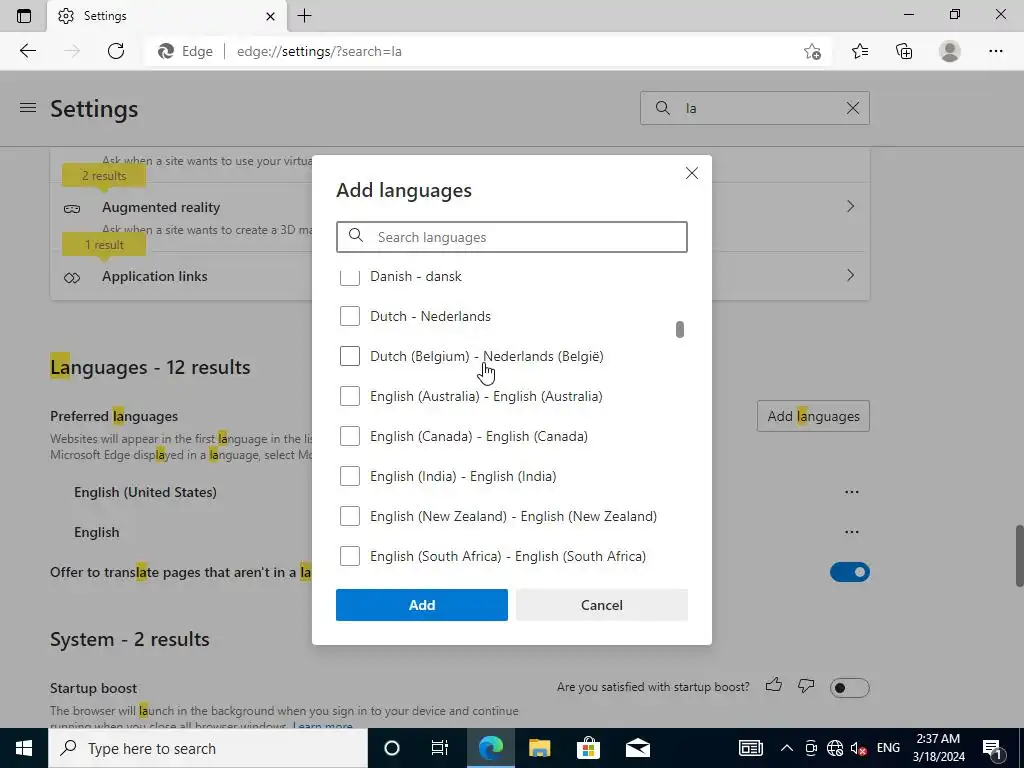Click in Search languages field
The width and height of the screenshot is (1024, 768).
pyautogui.click(x=512, y=237)
